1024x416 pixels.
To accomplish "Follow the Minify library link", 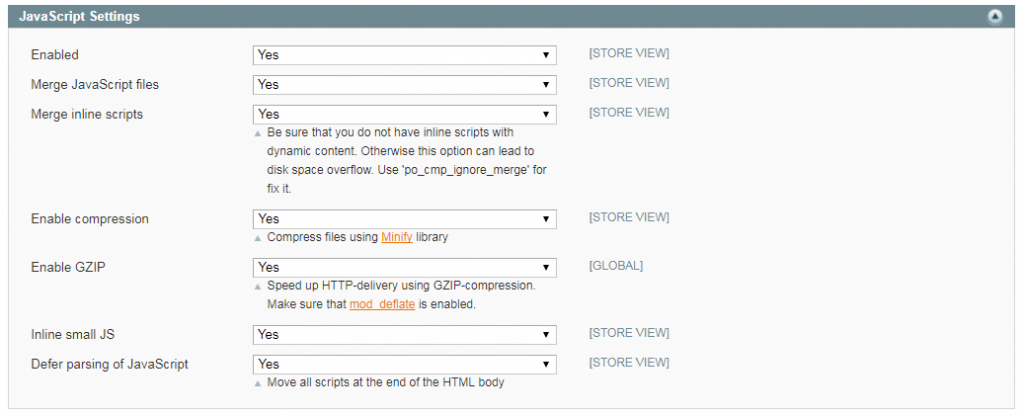I will (397, 238).
